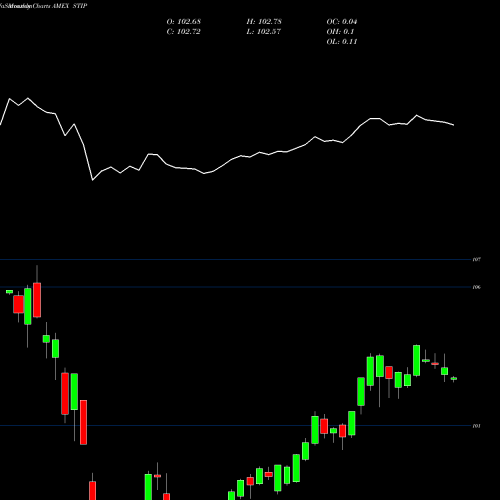This screenshot has width=500, height=500.
Task: Click the OH: 0.1 reading
Action: 340,32
